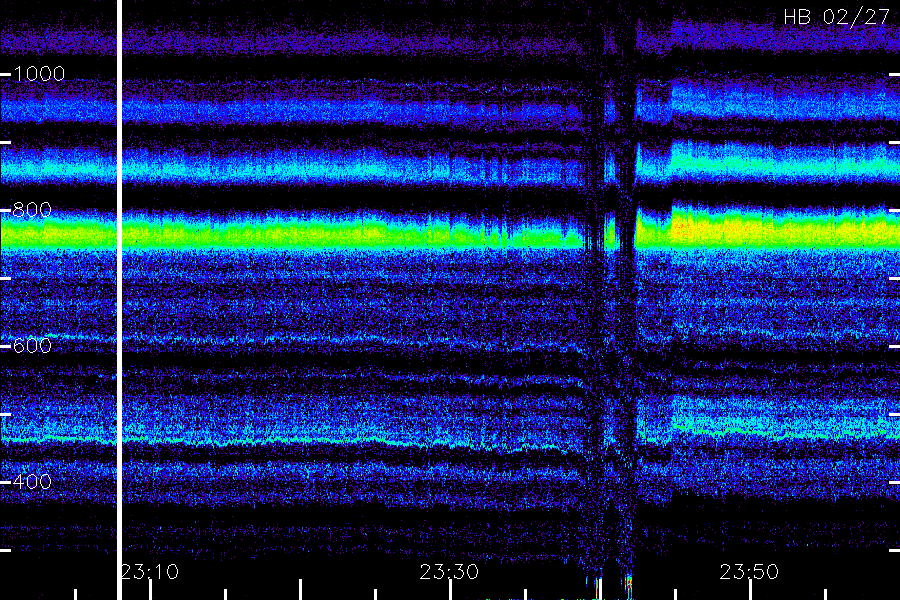Click the HB 02/27 station date label
Viewport: 900px width, 600px height.
coord(837,17)
